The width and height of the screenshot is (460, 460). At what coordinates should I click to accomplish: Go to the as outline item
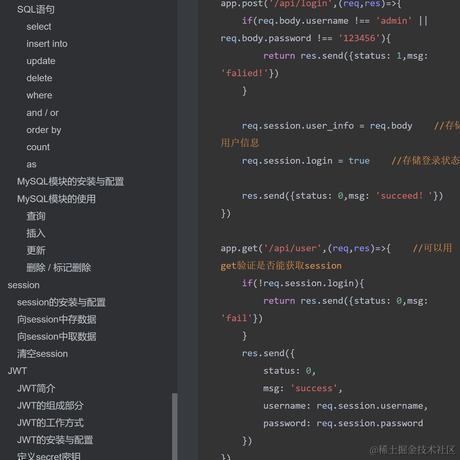(31, 164)
